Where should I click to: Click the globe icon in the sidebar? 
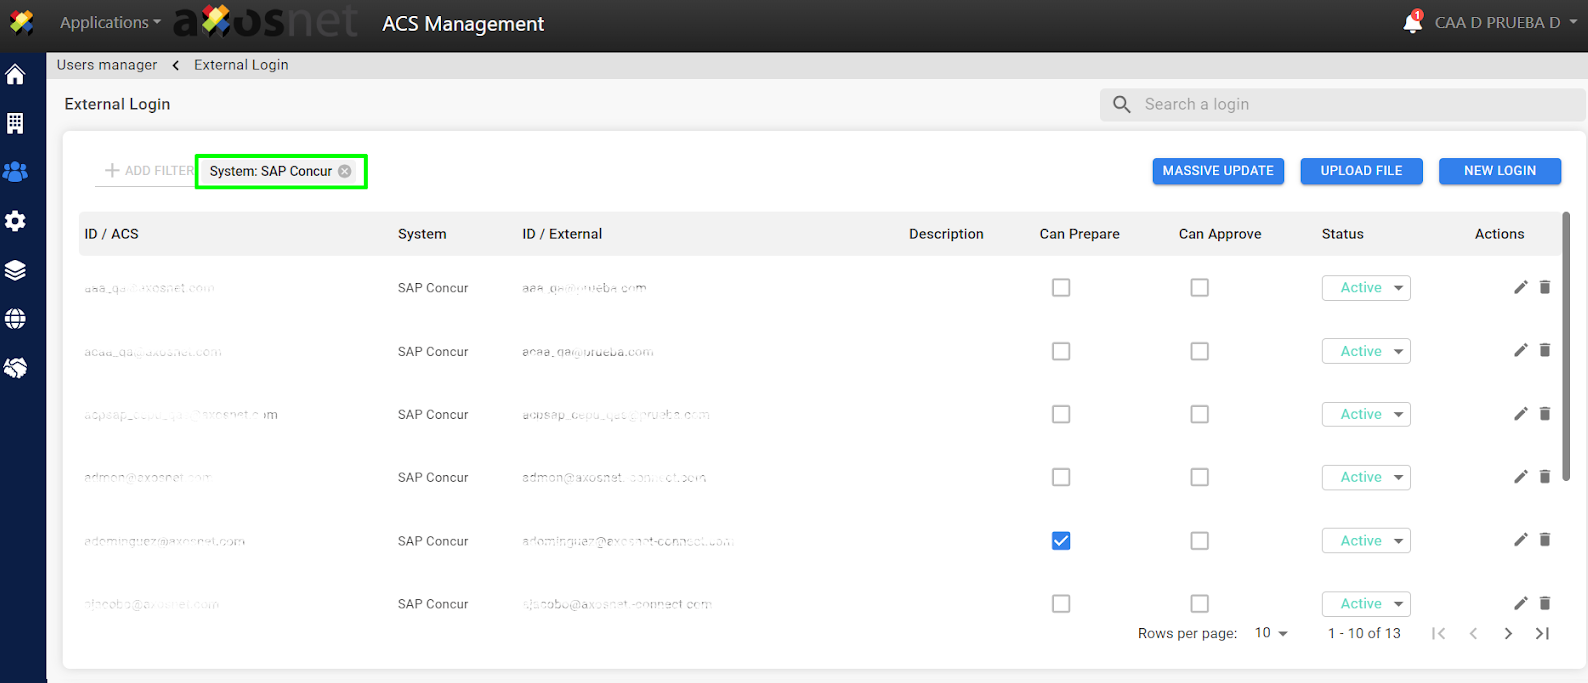[15, 319]
